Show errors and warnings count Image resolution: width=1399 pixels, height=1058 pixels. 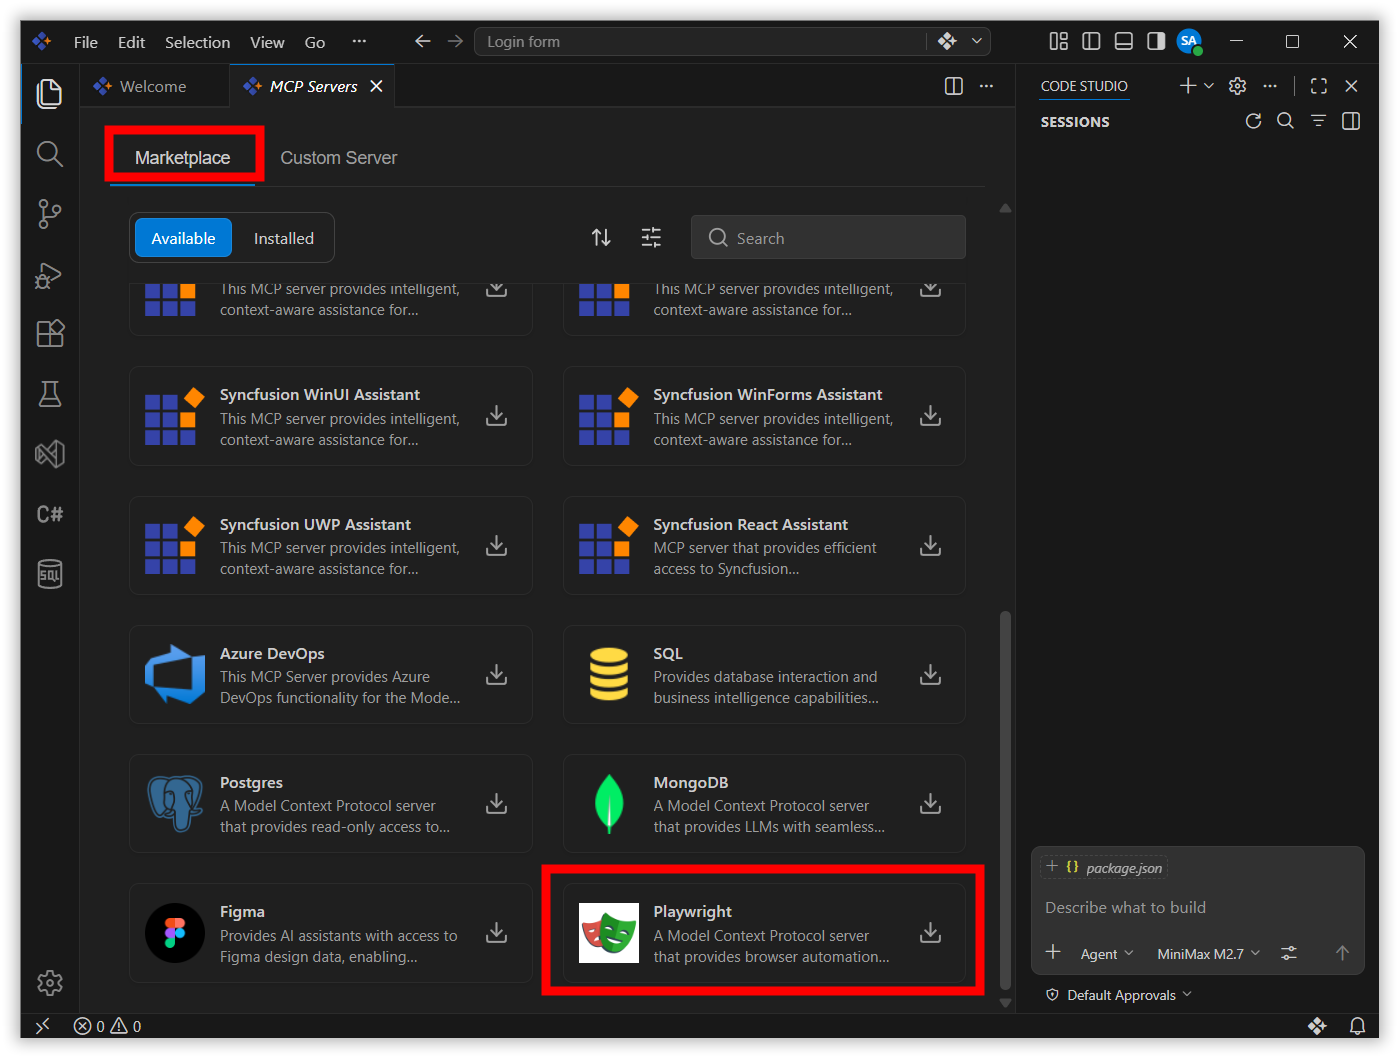[x=107, y=1026]
